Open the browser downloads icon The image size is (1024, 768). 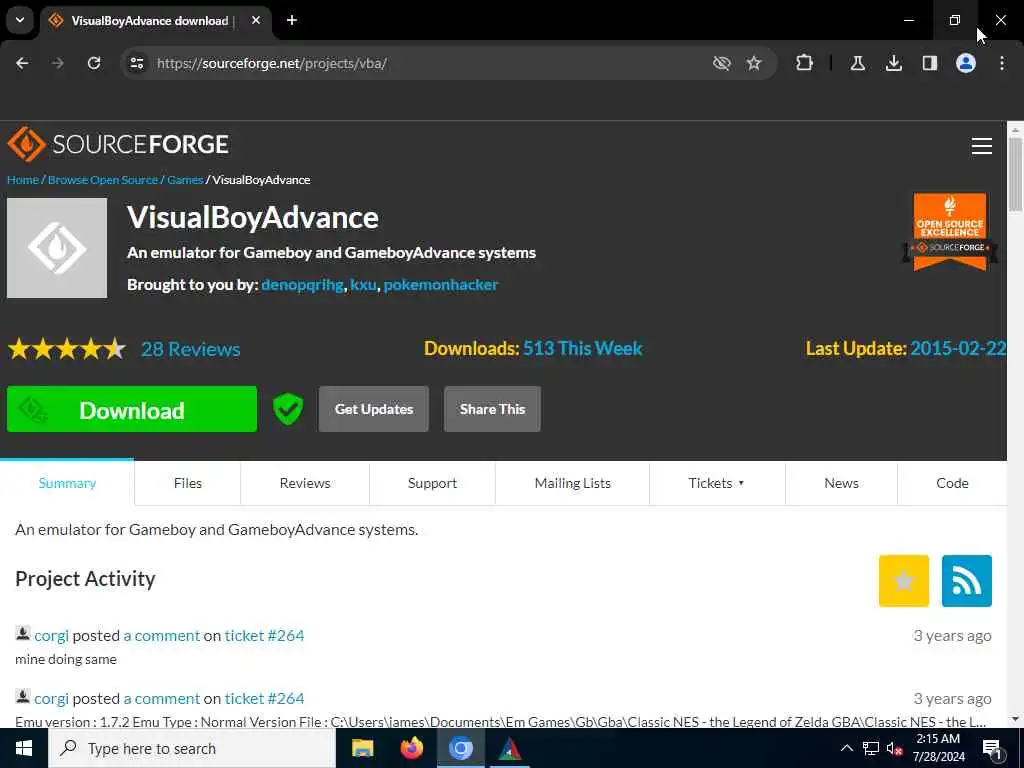click(x=893, y=63)
